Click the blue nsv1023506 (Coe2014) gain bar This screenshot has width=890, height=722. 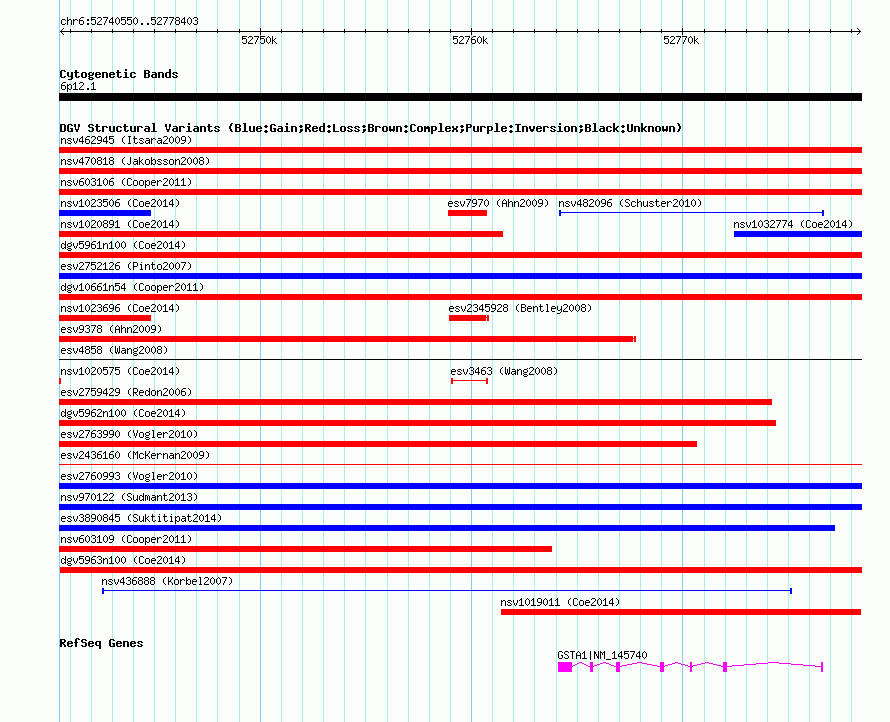(105, 213)
